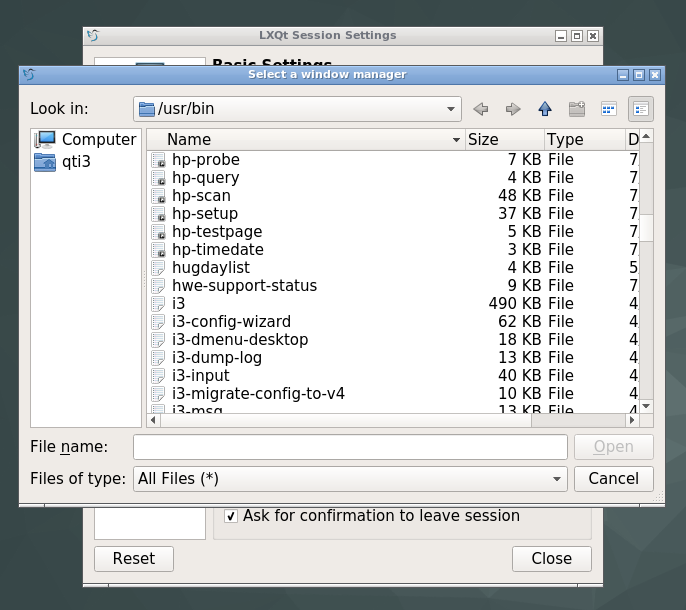686x610 pixels.
Task: Go forward with the right arrow icon
Action: pyautogui.click(x=513, y=109)
